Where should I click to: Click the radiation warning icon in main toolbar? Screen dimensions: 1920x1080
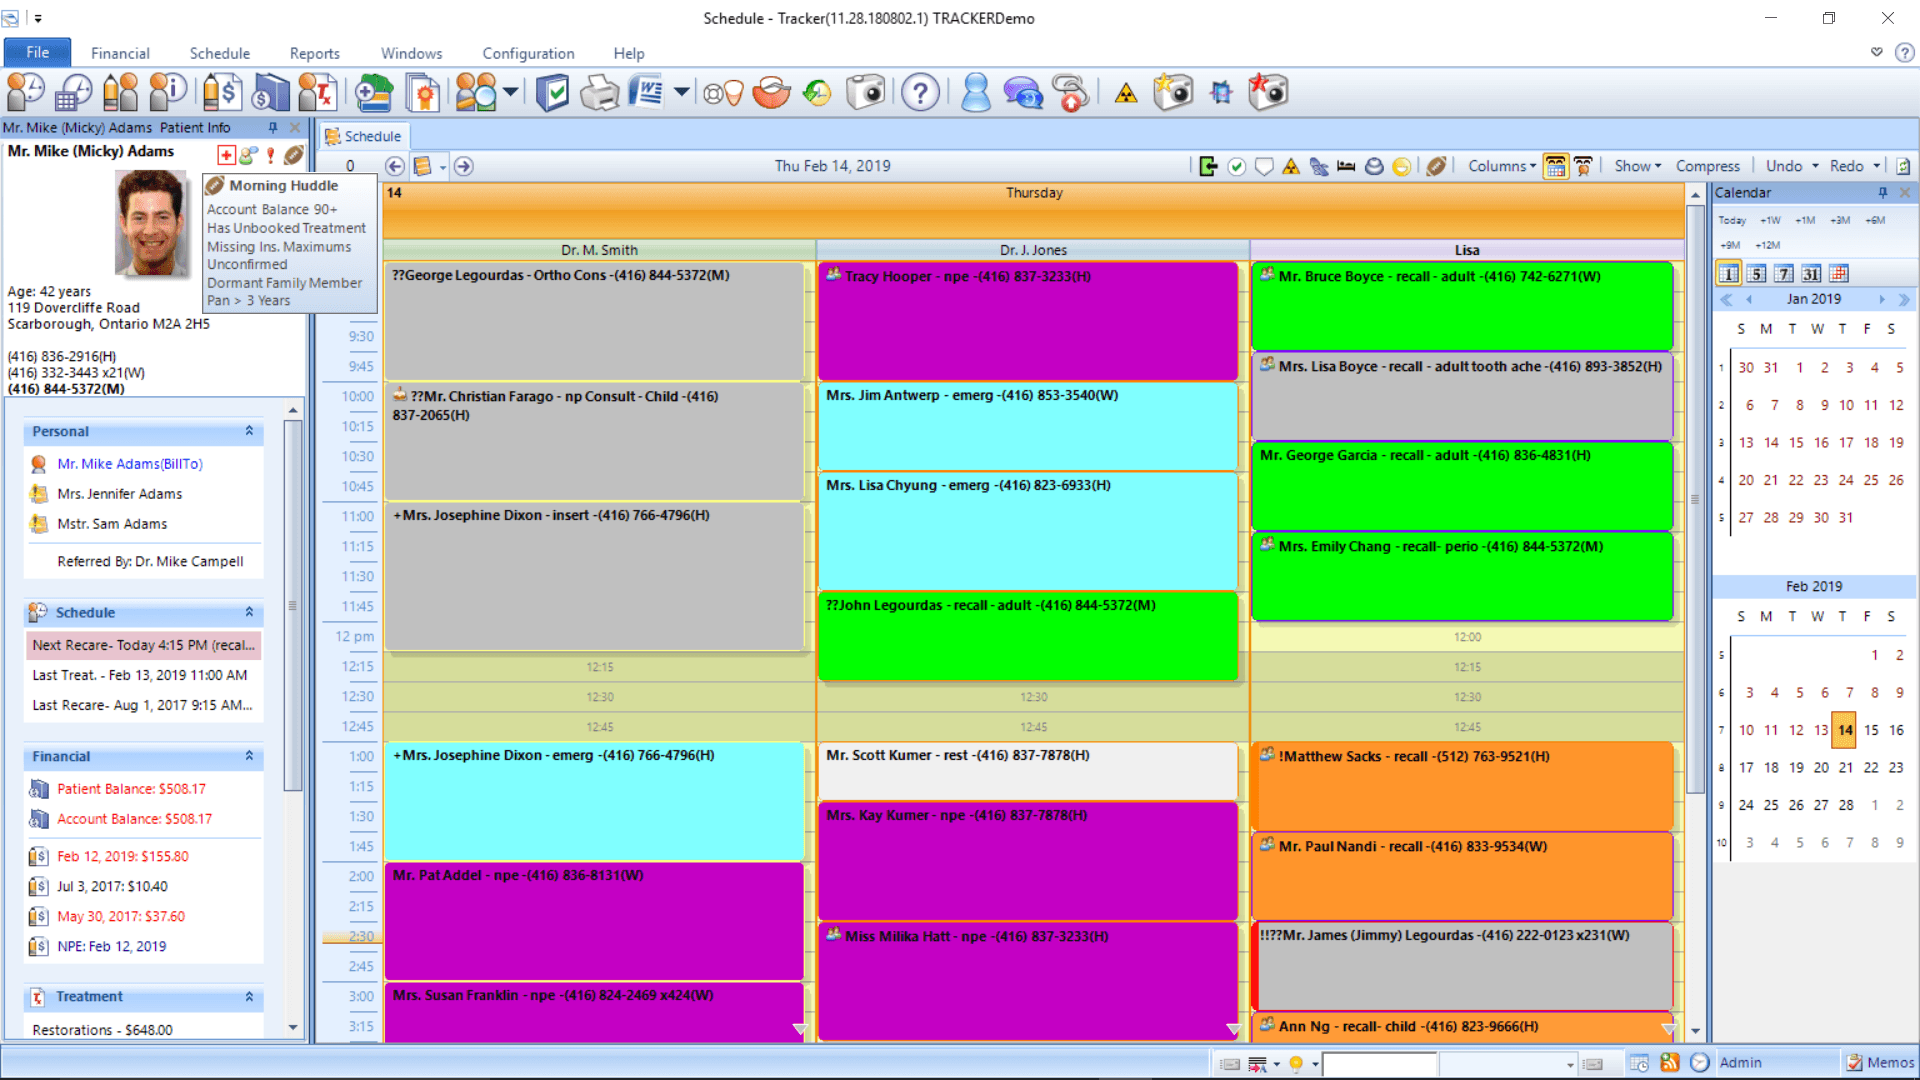pos(1126,94)
